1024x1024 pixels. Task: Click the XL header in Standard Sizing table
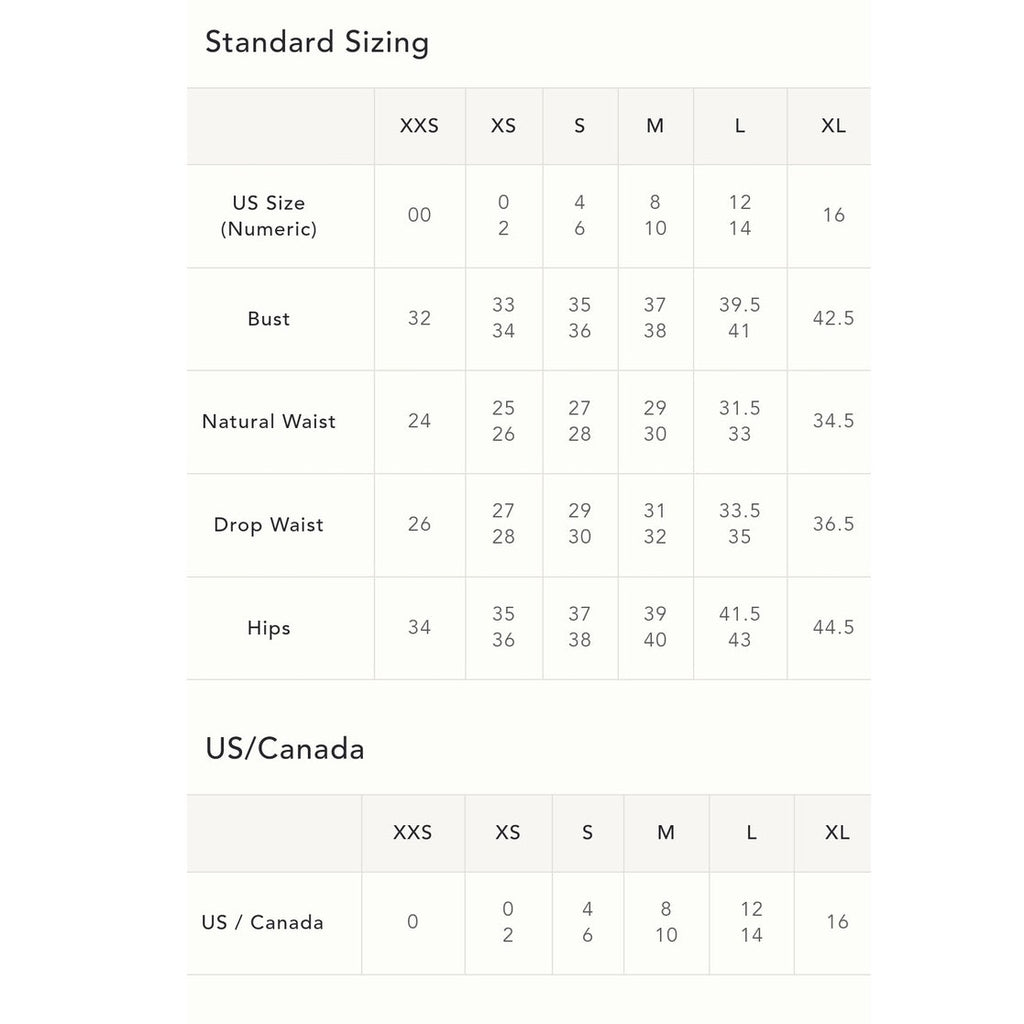point(833,125)
